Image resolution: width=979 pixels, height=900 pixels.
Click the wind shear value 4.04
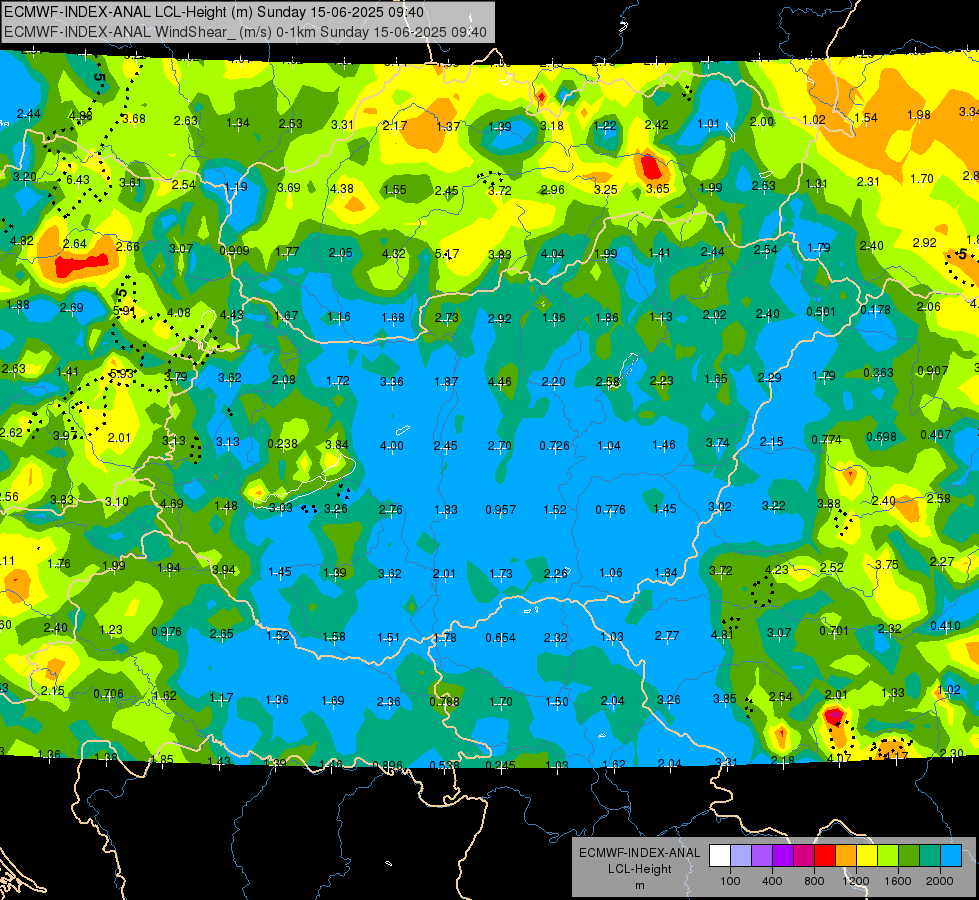[553, 254]
